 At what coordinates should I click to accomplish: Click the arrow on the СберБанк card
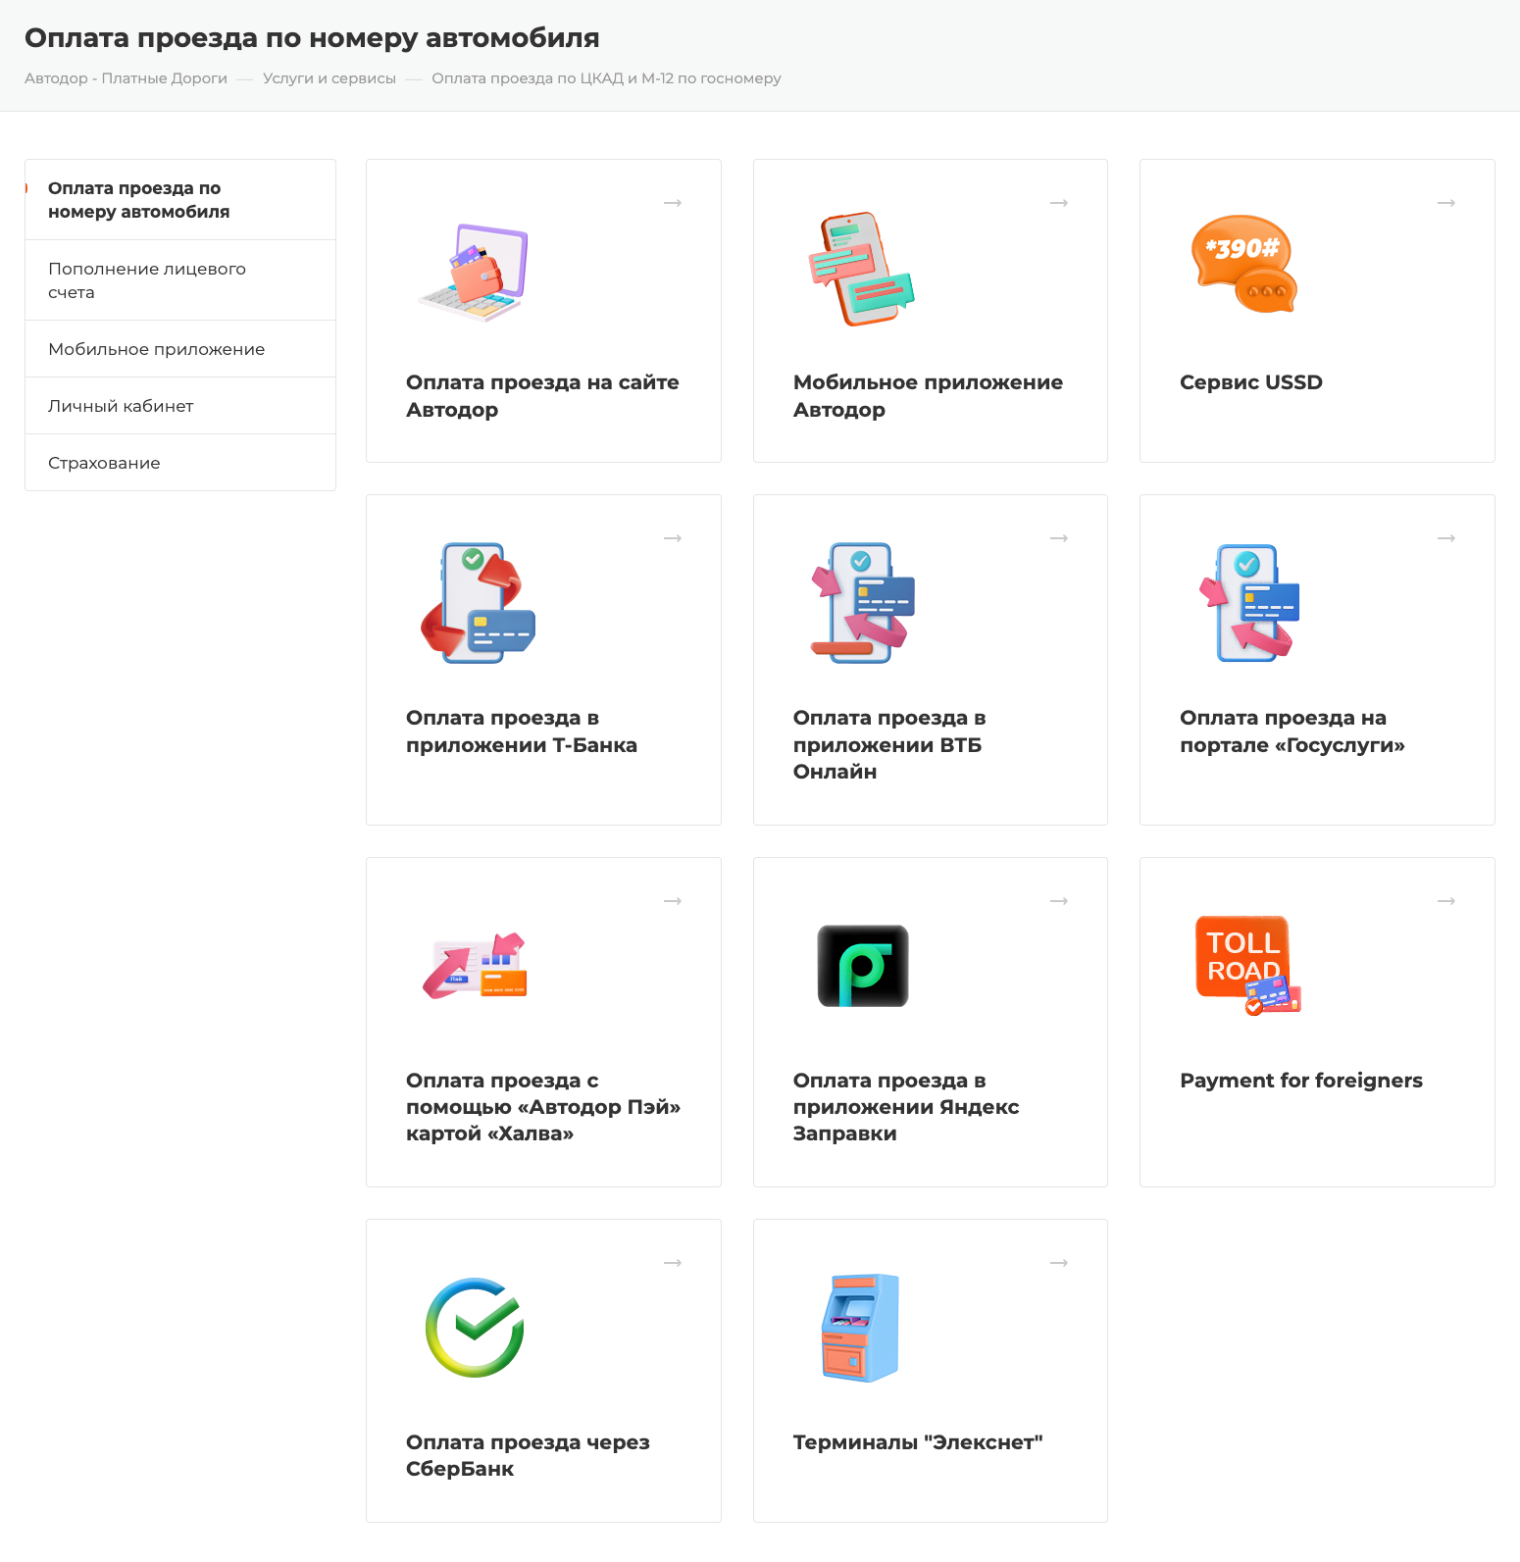tap(673, 1263)
